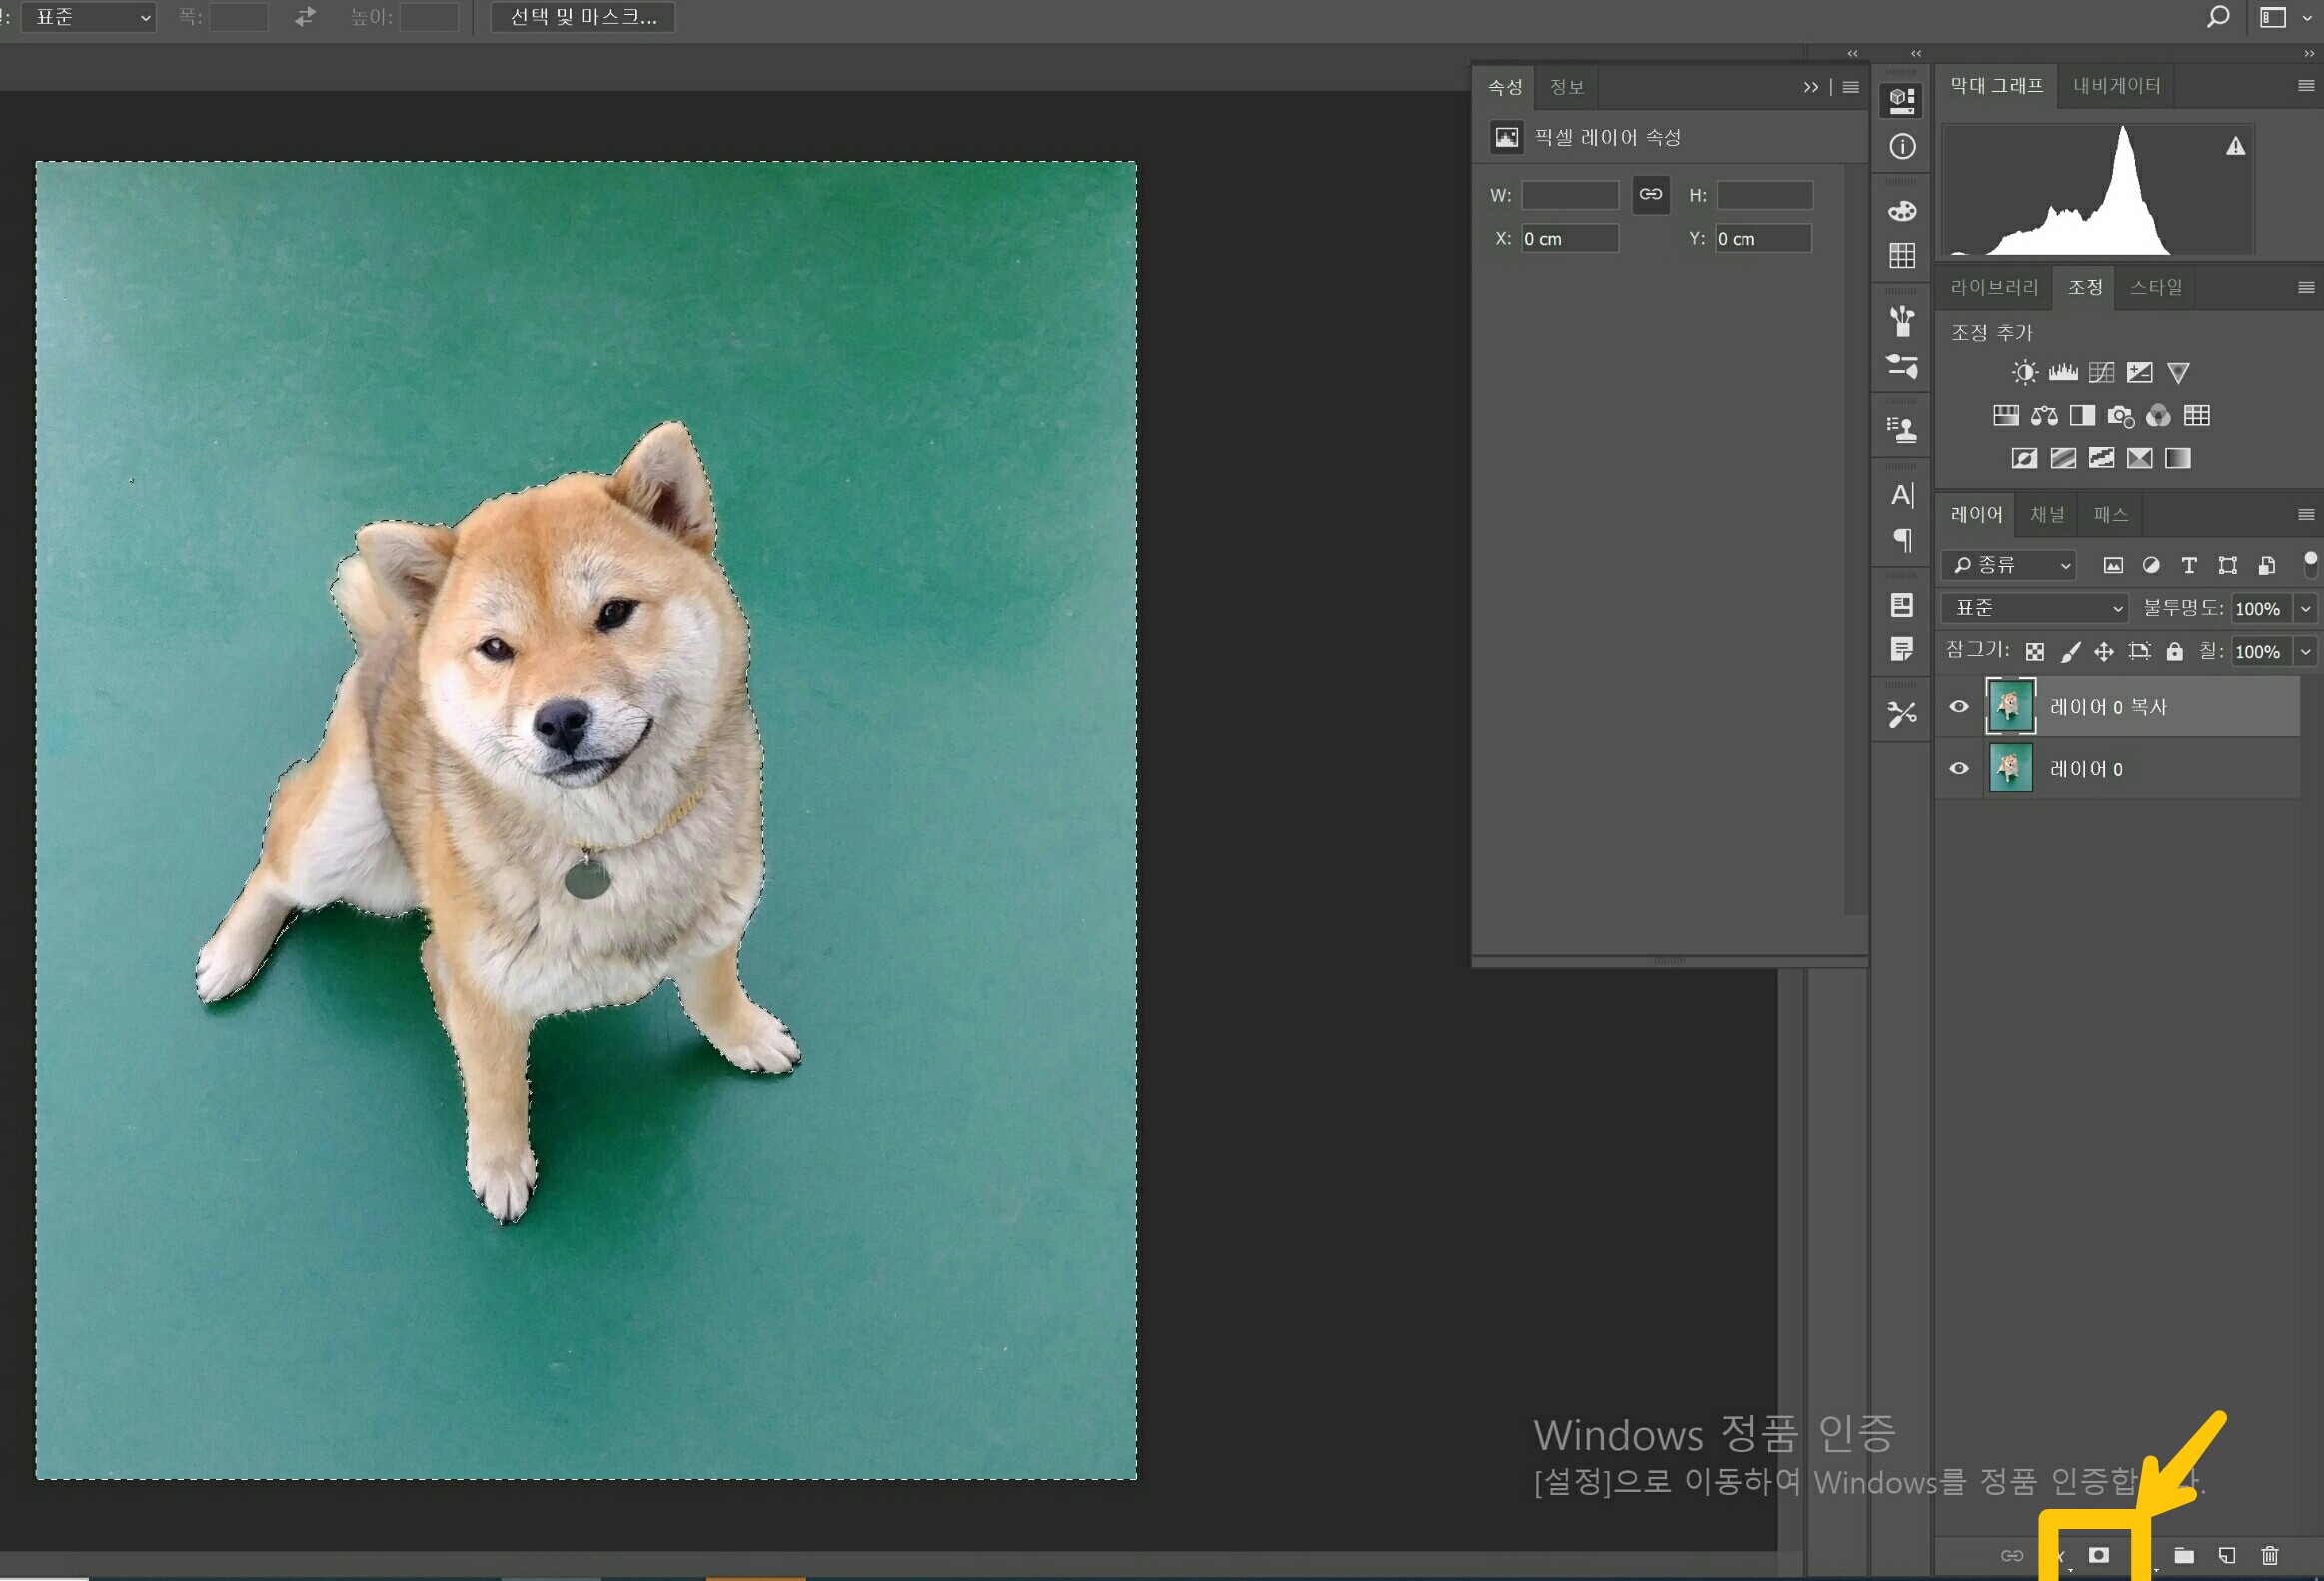Screen dimensions: 2324x1581
Task: Add a Curves adjustment layer
Action: click(x=2101, y=373)
